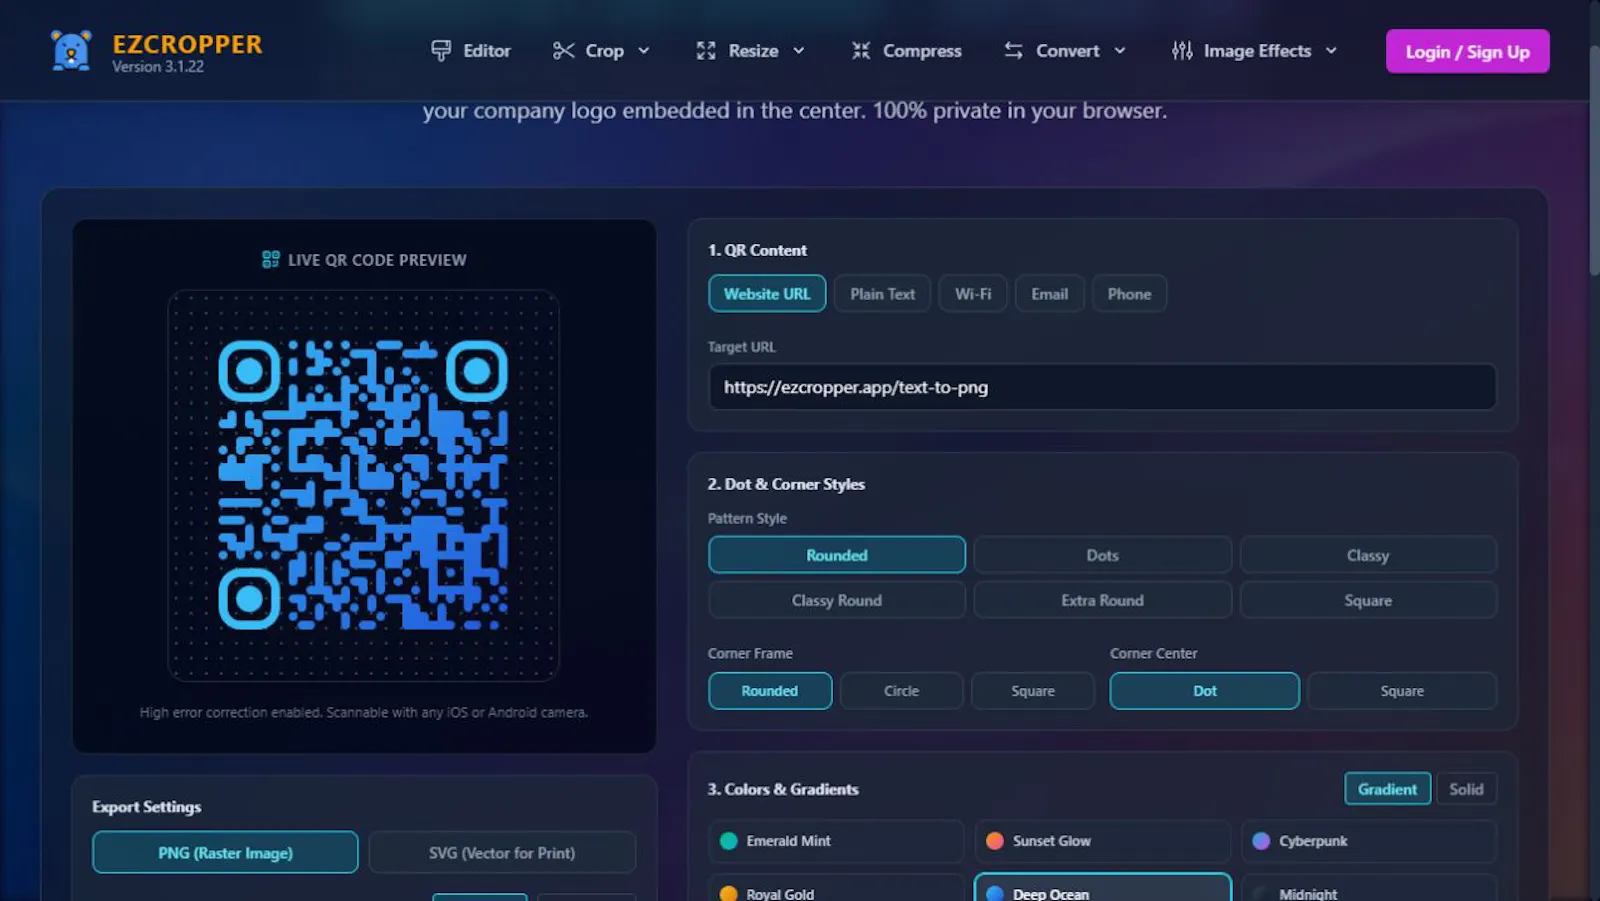Select the Square pattern style
The height and width of the screenshot is (901, 1600).
click(1368, 600)
